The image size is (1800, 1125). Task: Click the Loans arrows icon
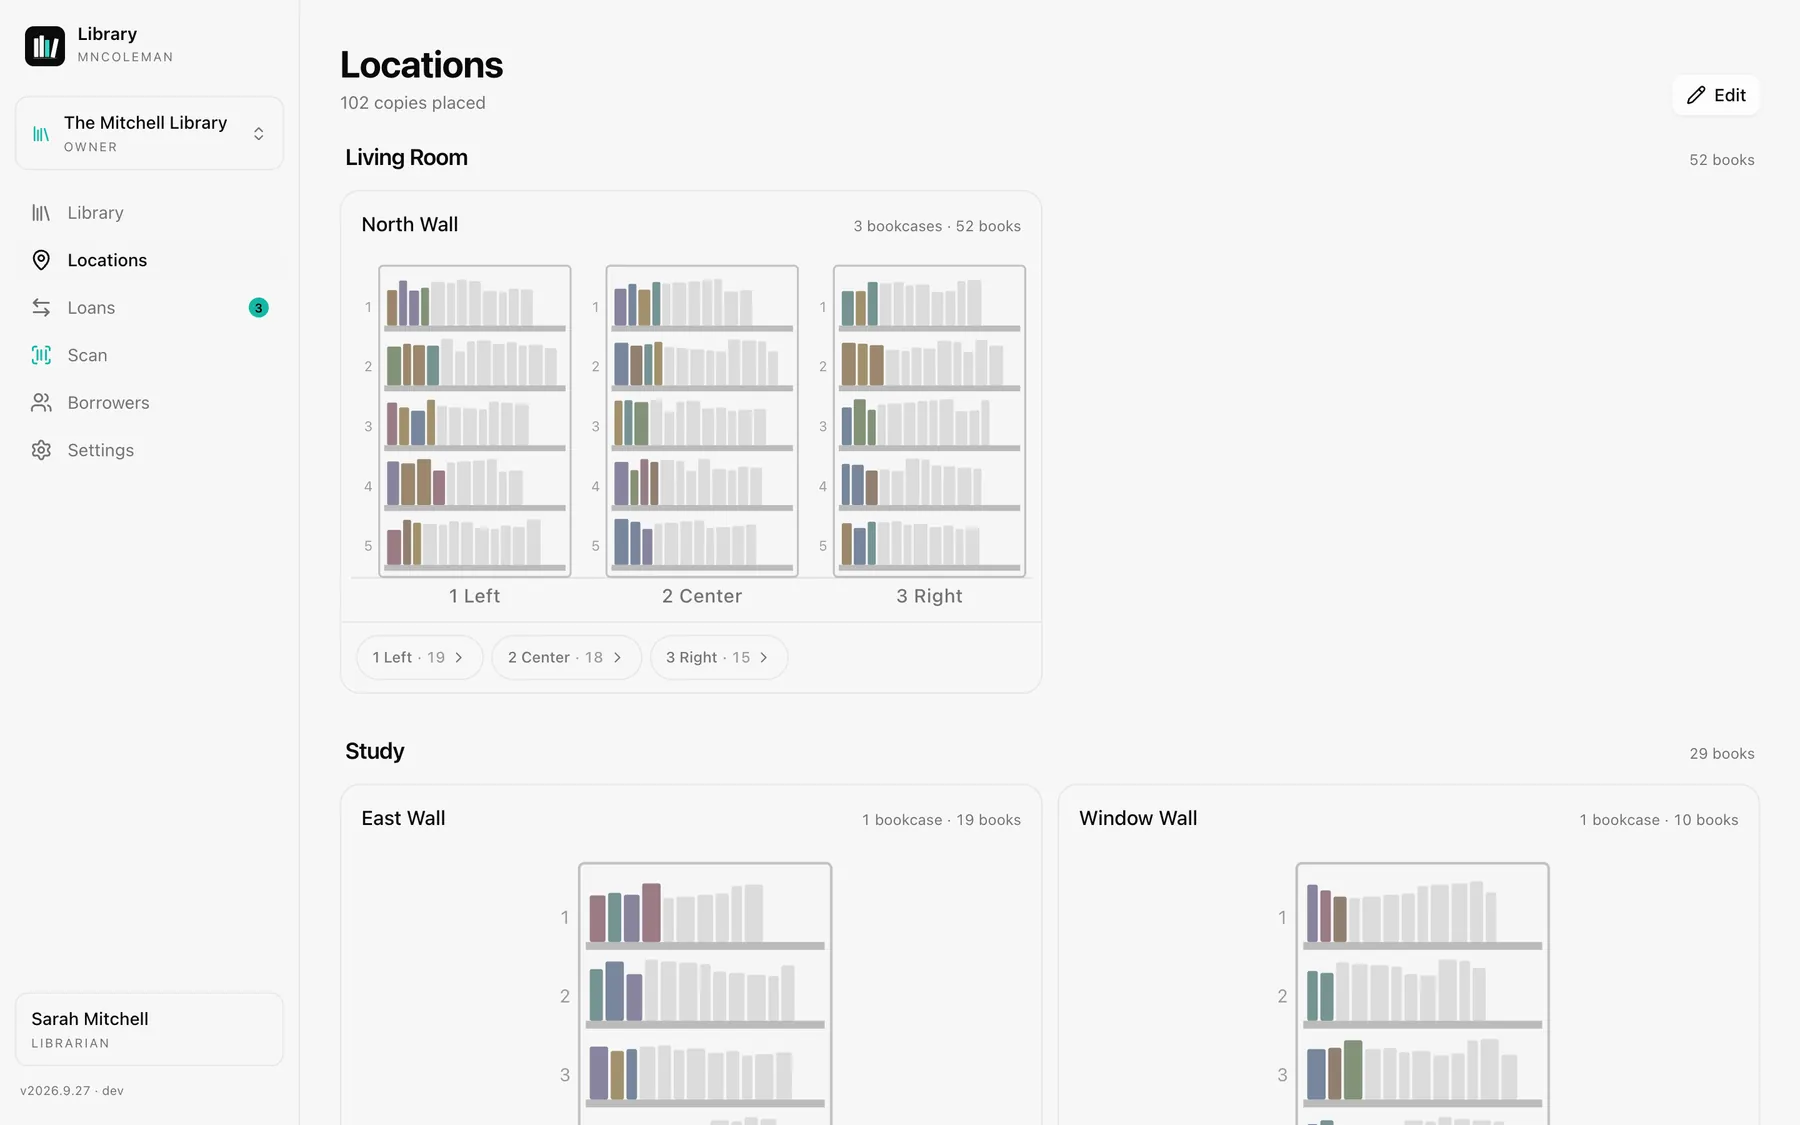(x=41, y=308)
